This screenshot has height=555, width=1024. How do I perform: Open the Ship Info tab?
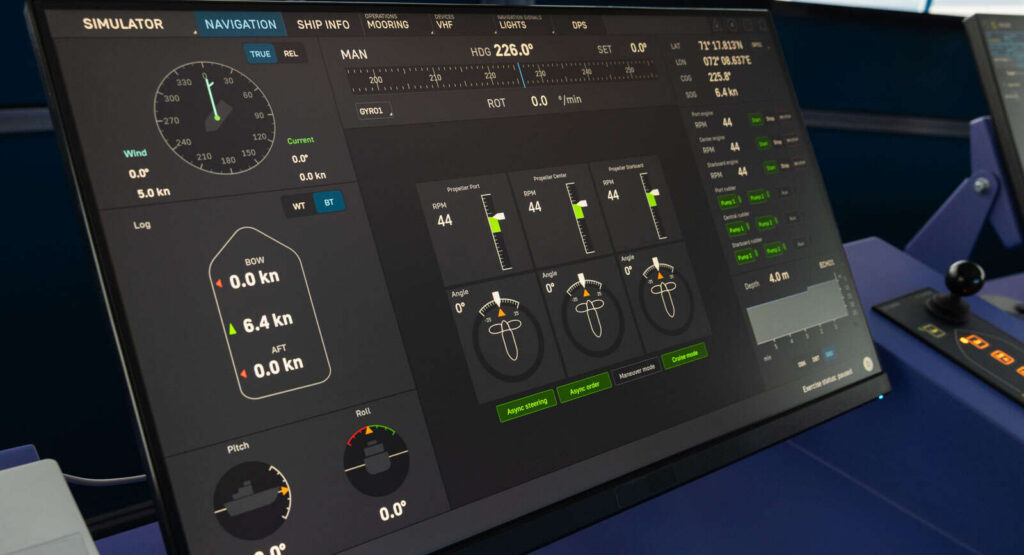tap(323, 24)
